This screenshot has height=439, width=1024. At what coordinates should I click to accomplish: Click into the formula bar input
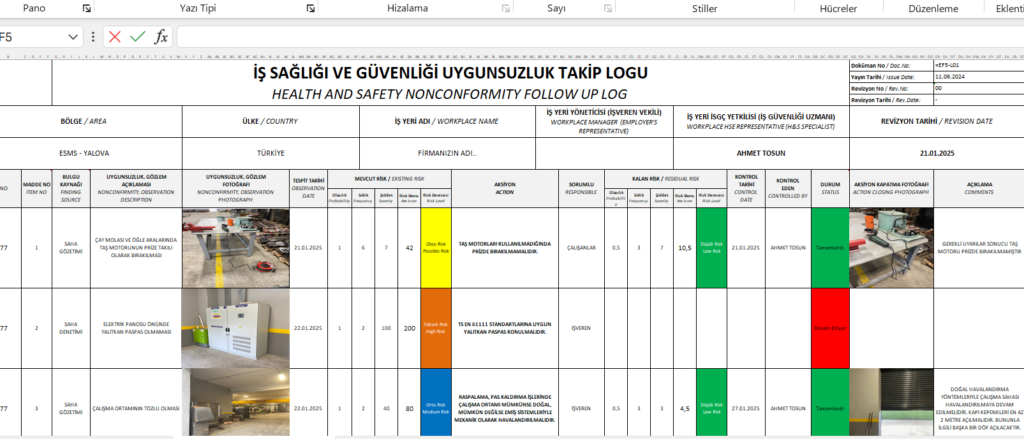600,37
